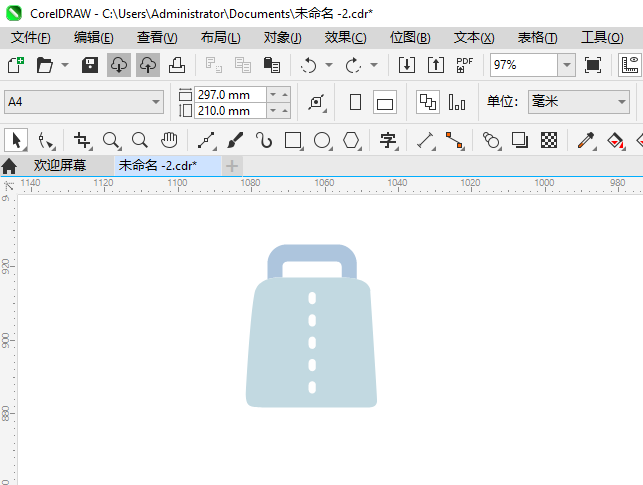Screen dimensions: 643x485
Task: Select the Shape edit tool
Action: point(46,140)
